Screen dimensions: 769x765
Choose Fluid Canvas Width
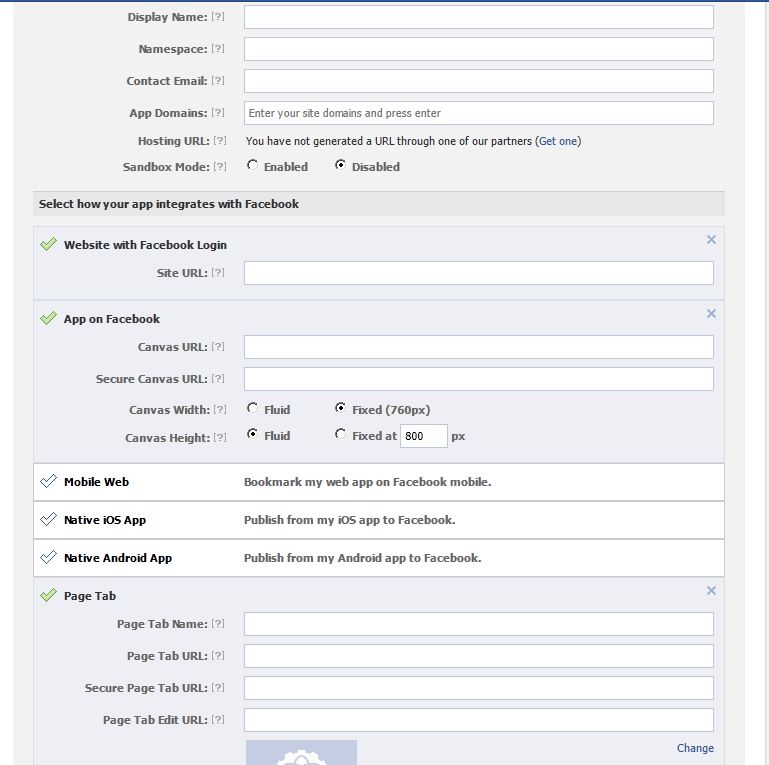[x=253, y=408]
